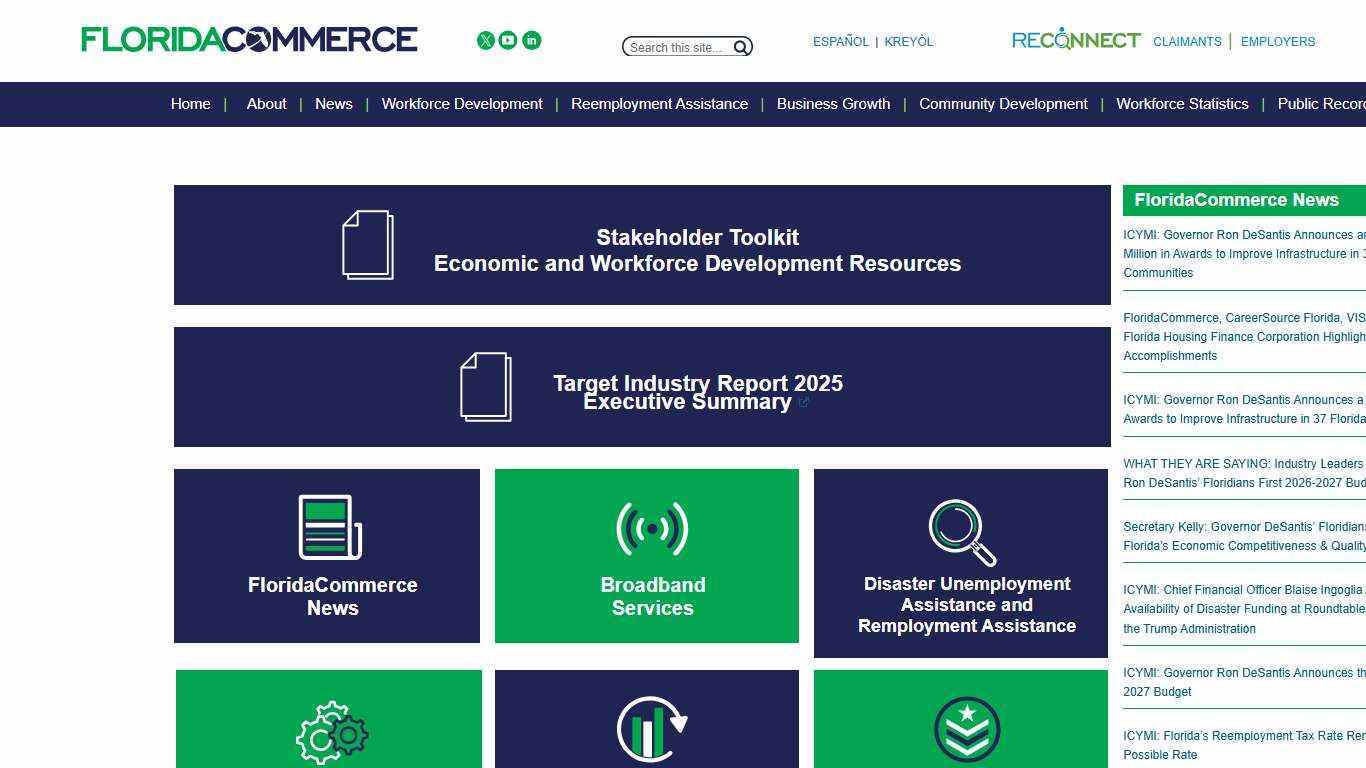Open the Reemployment Assistance menu

tap(659, 104)
